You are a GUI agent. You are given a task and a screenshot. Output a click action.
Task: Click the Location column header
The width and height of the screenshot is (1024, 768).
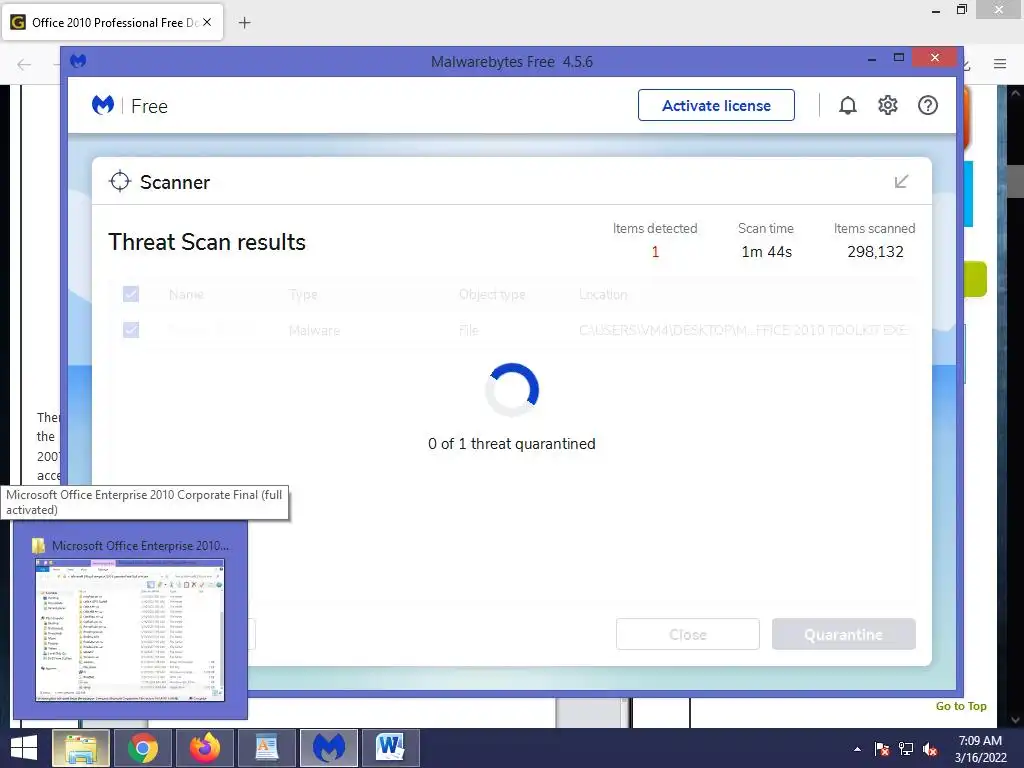coord(603,295)
